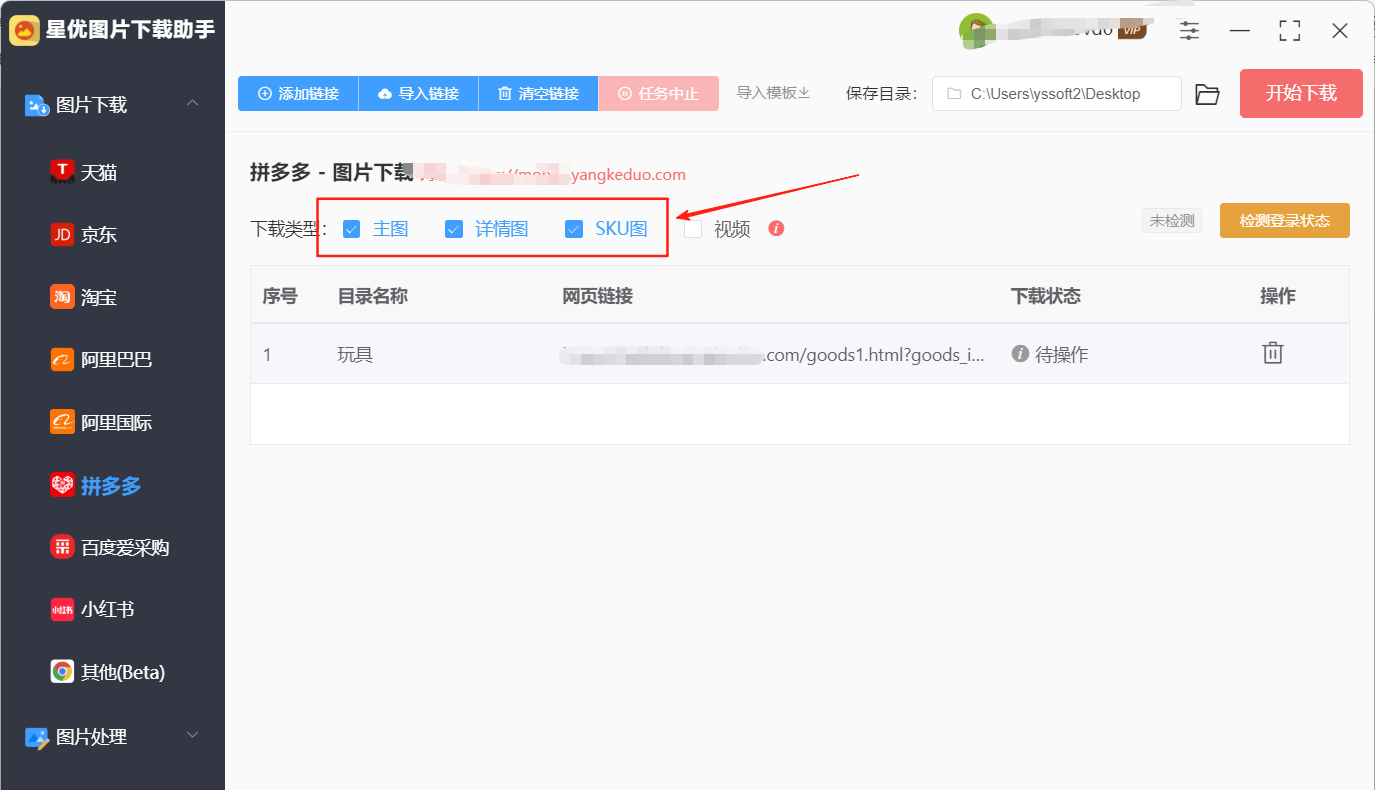This screenshot has height=790, width=1375.
Task: Click the 小红书 icon
Action: [62, 609]
